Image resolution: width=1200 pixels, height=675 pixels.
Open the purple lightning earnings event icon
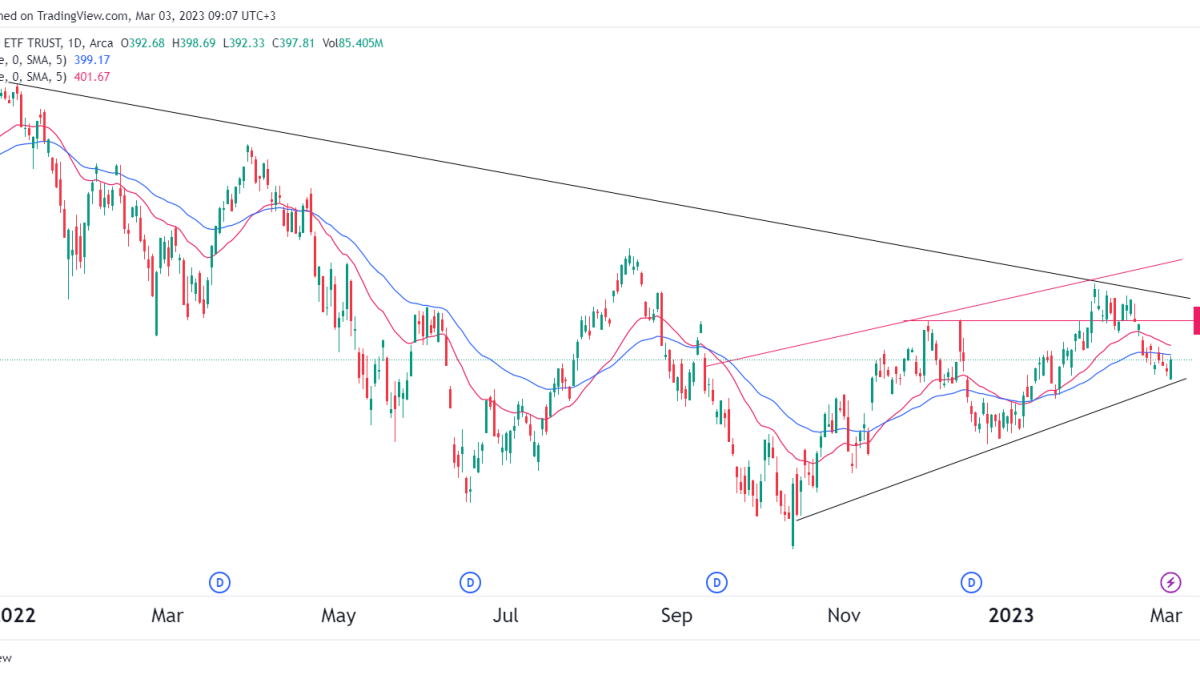(x=1171, y=581)
